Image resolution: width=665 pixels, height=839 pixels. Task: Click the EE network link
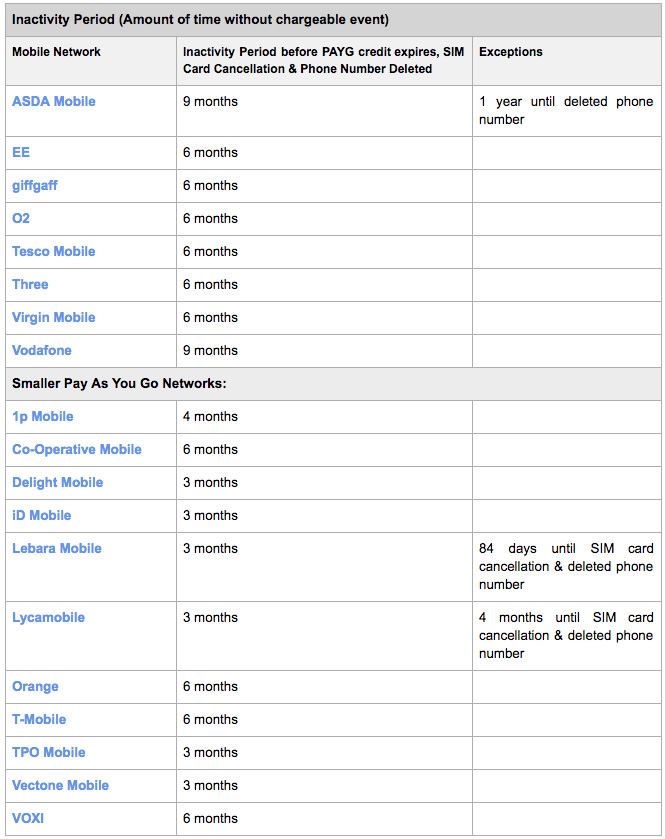21,152
